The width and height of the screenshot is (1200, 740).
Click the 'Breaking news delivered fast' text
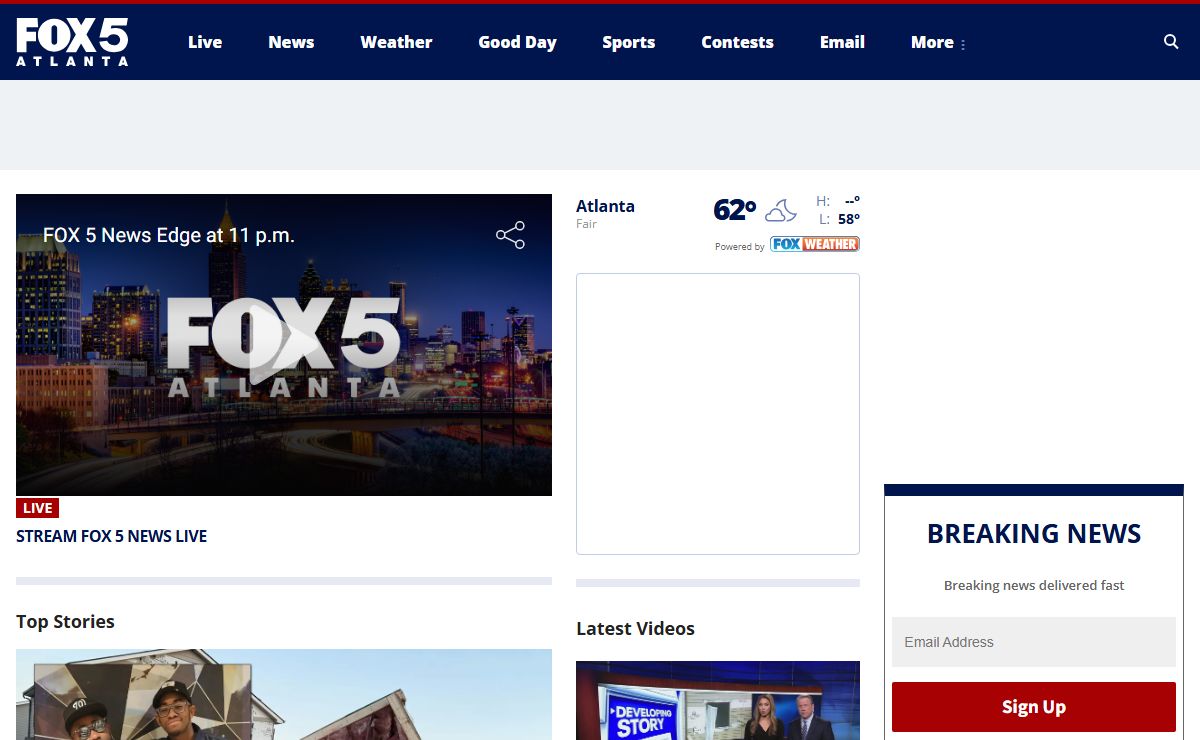click(1034, 585)
